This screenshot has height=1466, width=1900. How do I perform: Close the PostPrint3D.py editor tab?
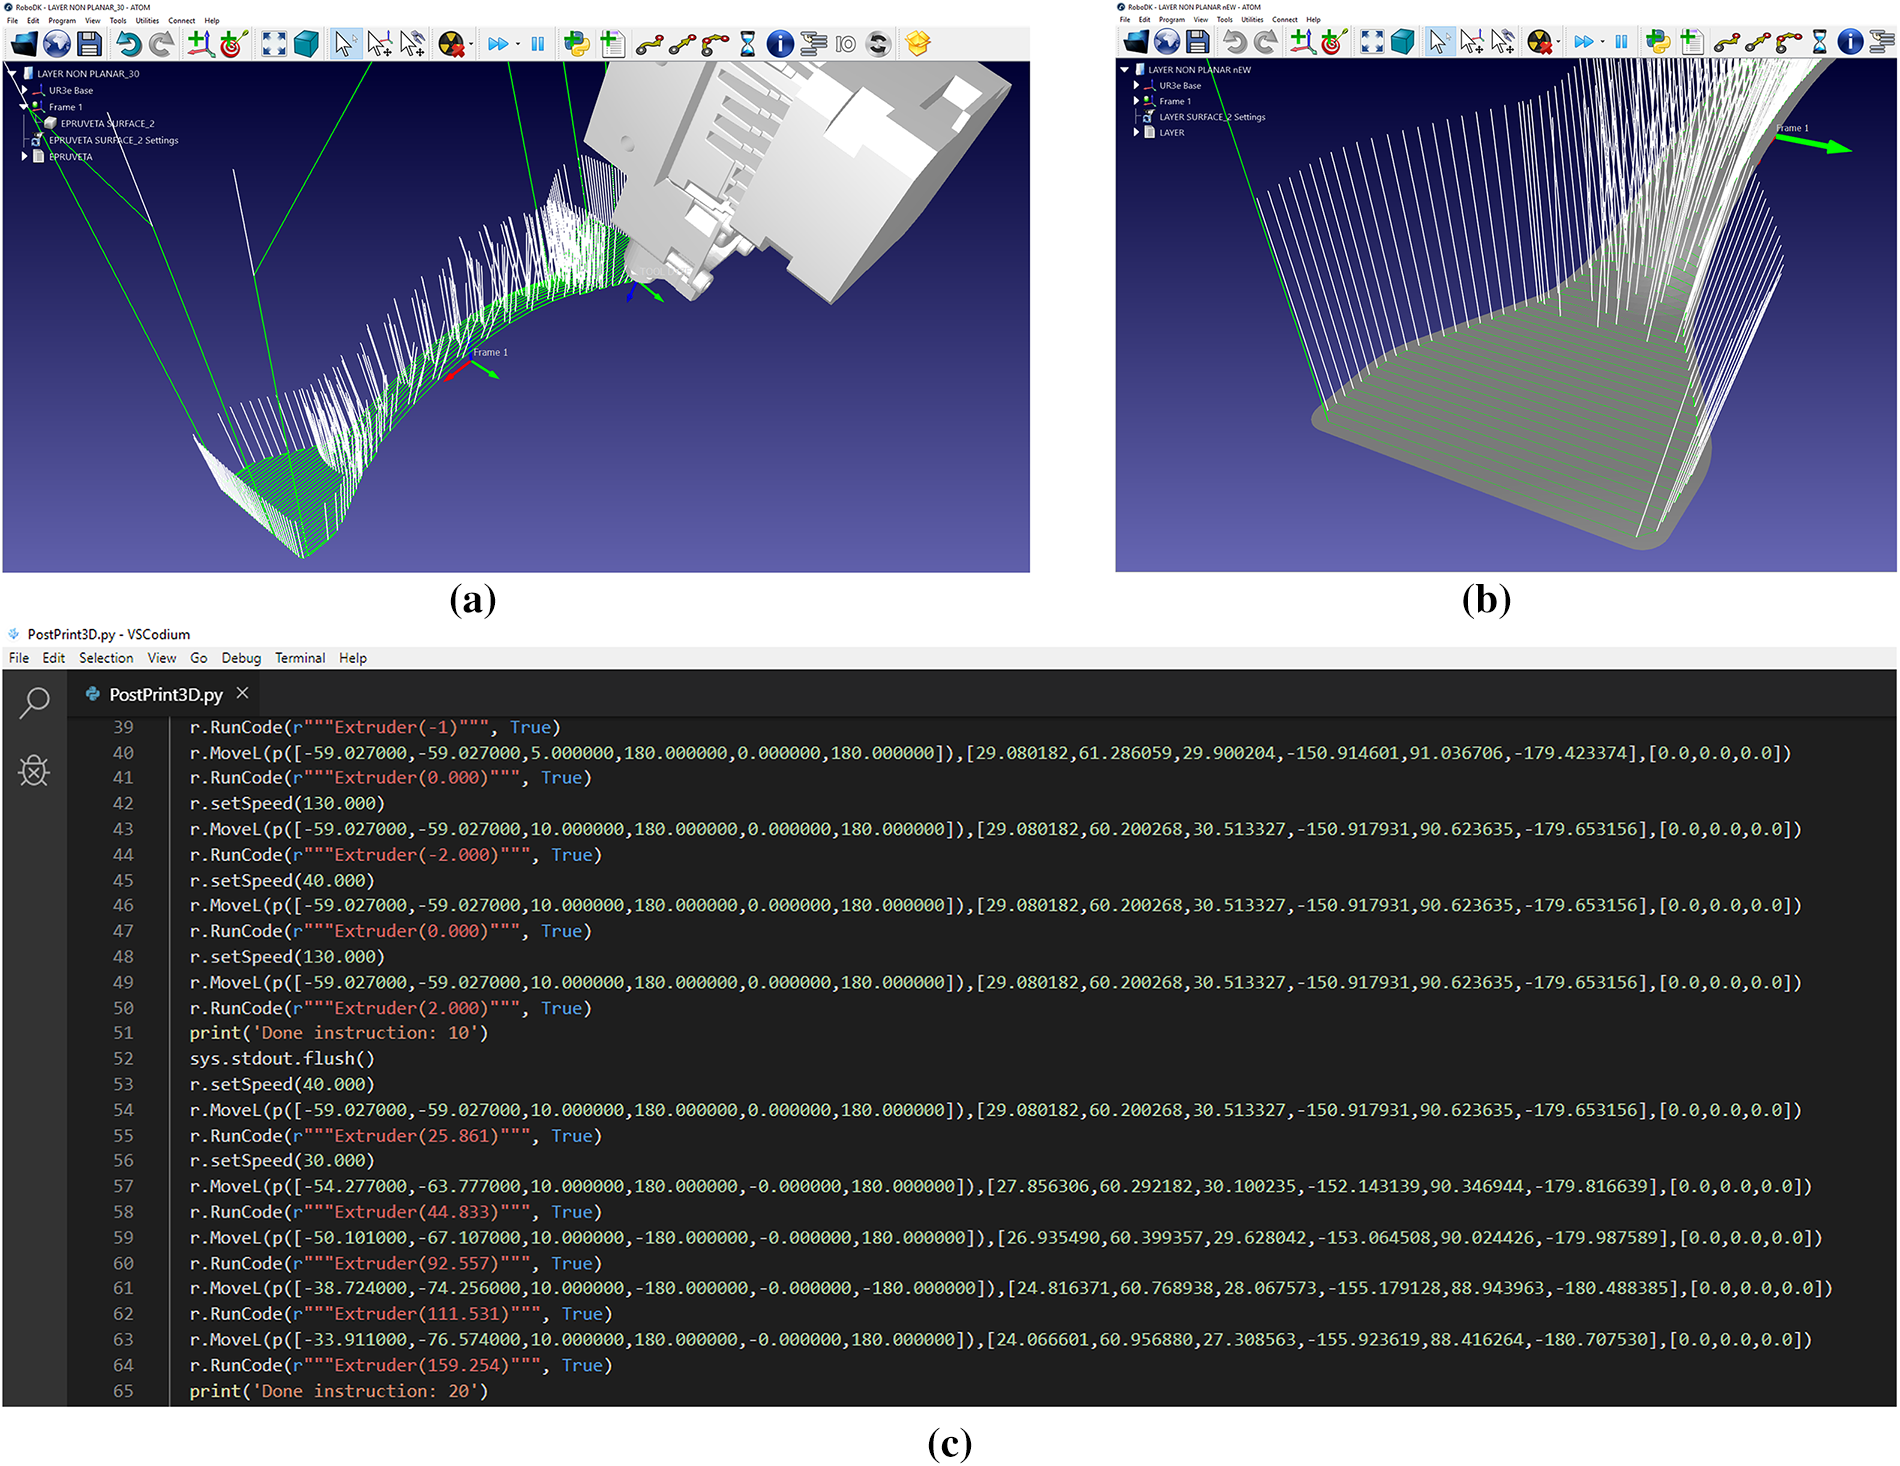click(x=242, y=693)
